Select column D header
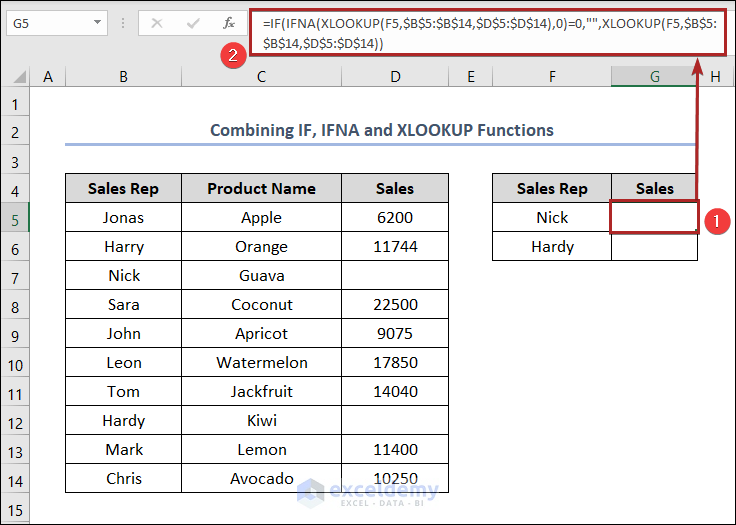 pos(395,76)
